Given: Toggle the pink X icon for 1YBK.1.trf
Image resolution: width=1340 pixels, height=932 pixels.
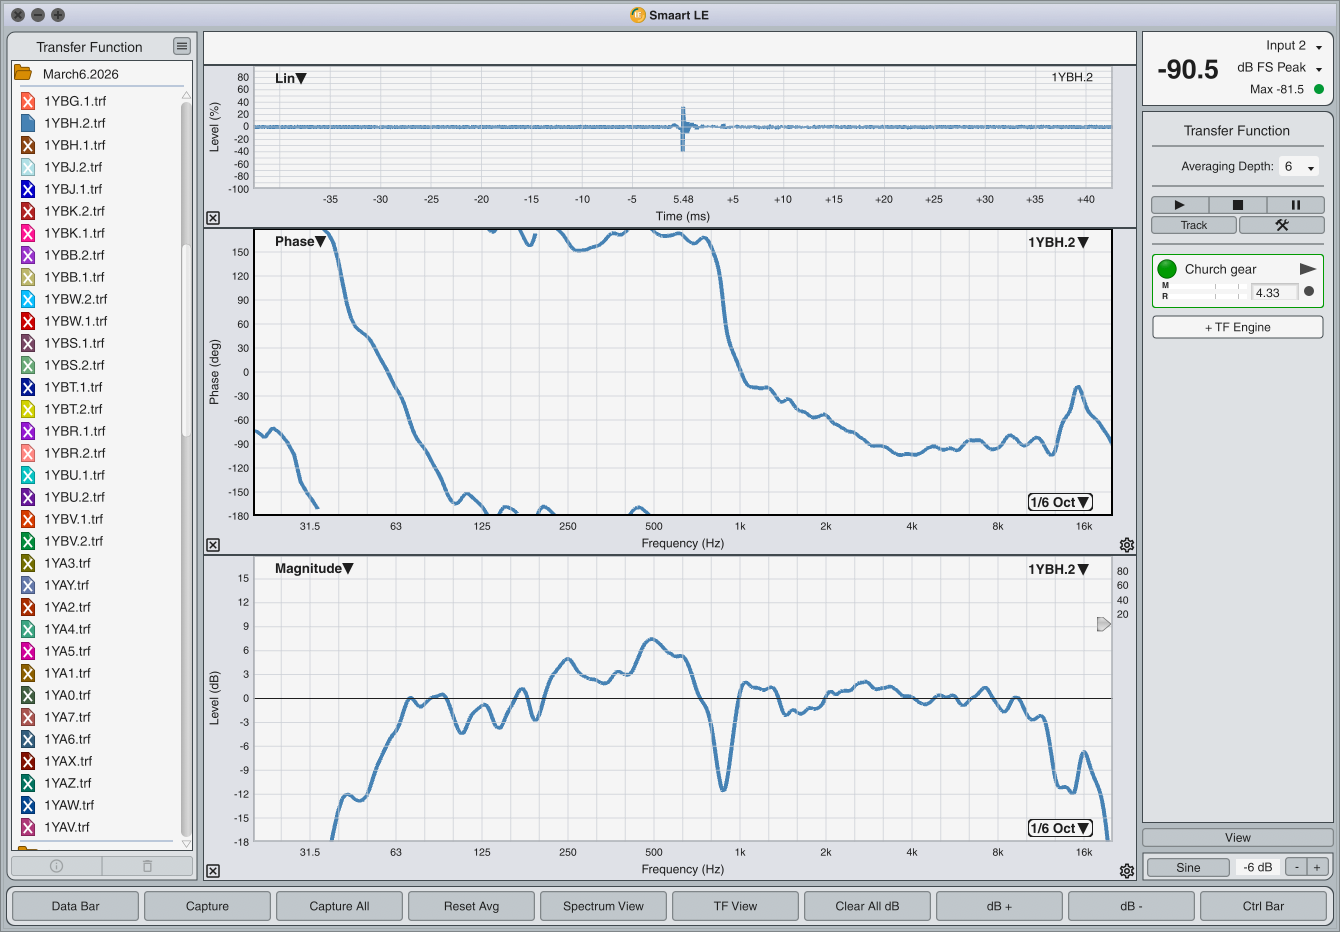Looking at the screenshot, I should click(28, 233).
